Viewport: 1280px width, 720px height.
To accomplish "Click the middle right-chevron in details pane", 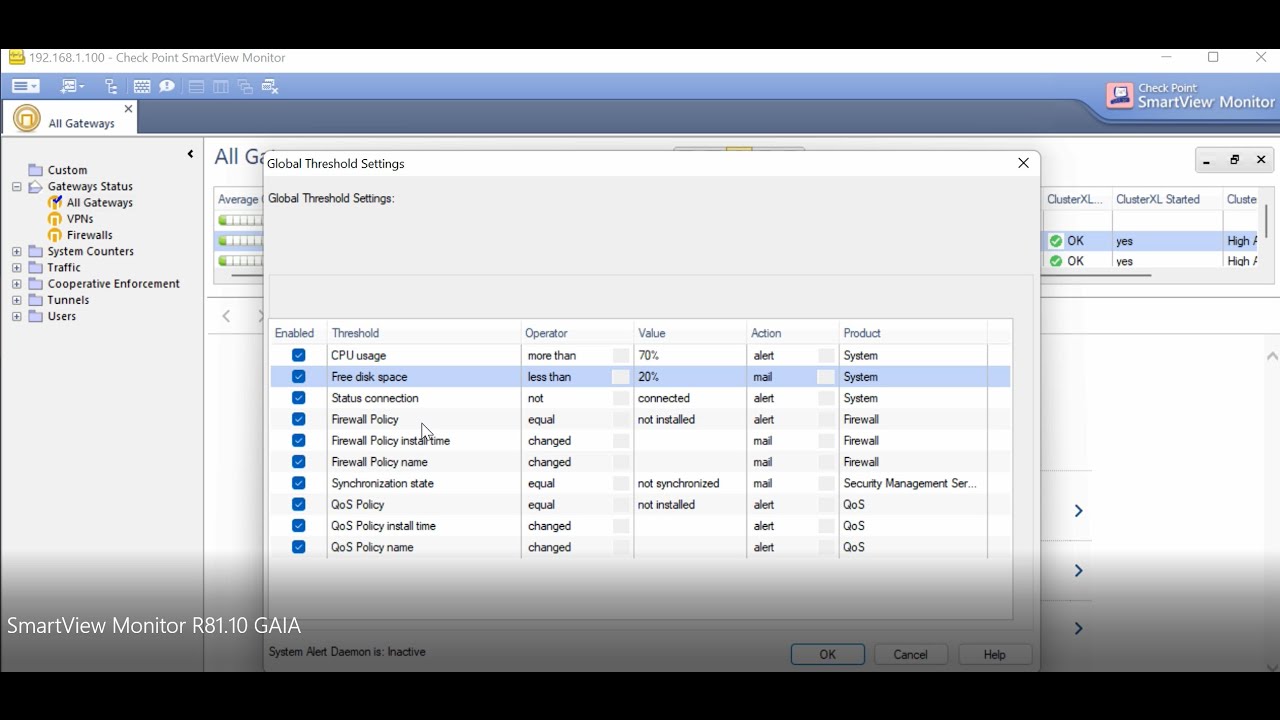I will coord(1078,571).
